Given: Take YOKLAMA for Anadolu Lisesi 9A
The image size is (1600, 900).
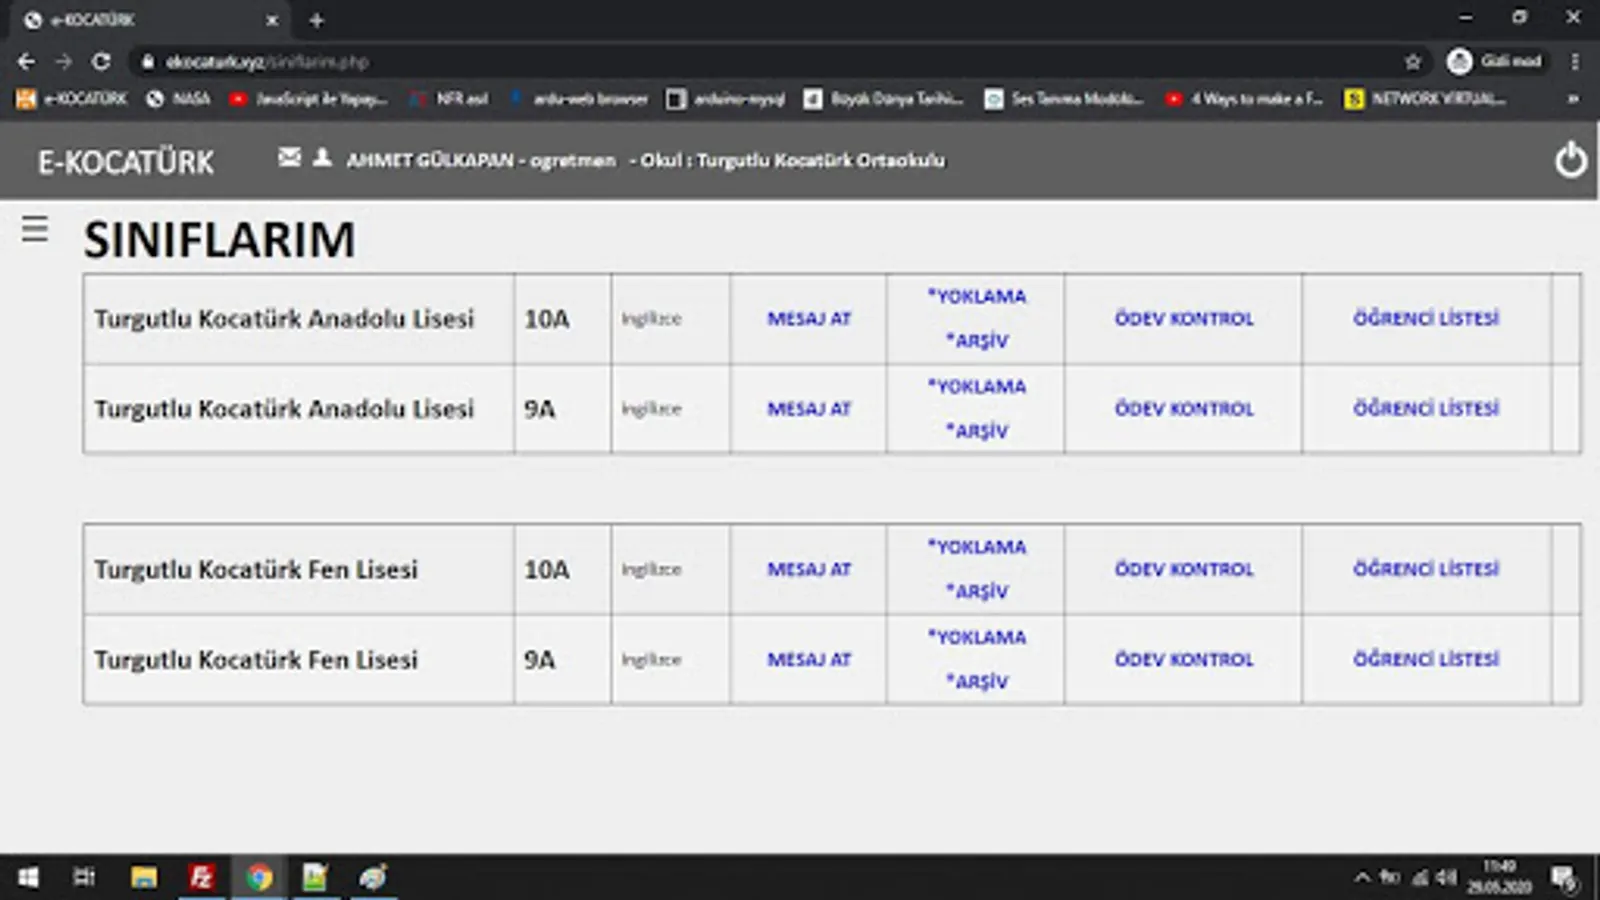Looking at the screenshot, I should pyautogui.click(x=977, y=387).
